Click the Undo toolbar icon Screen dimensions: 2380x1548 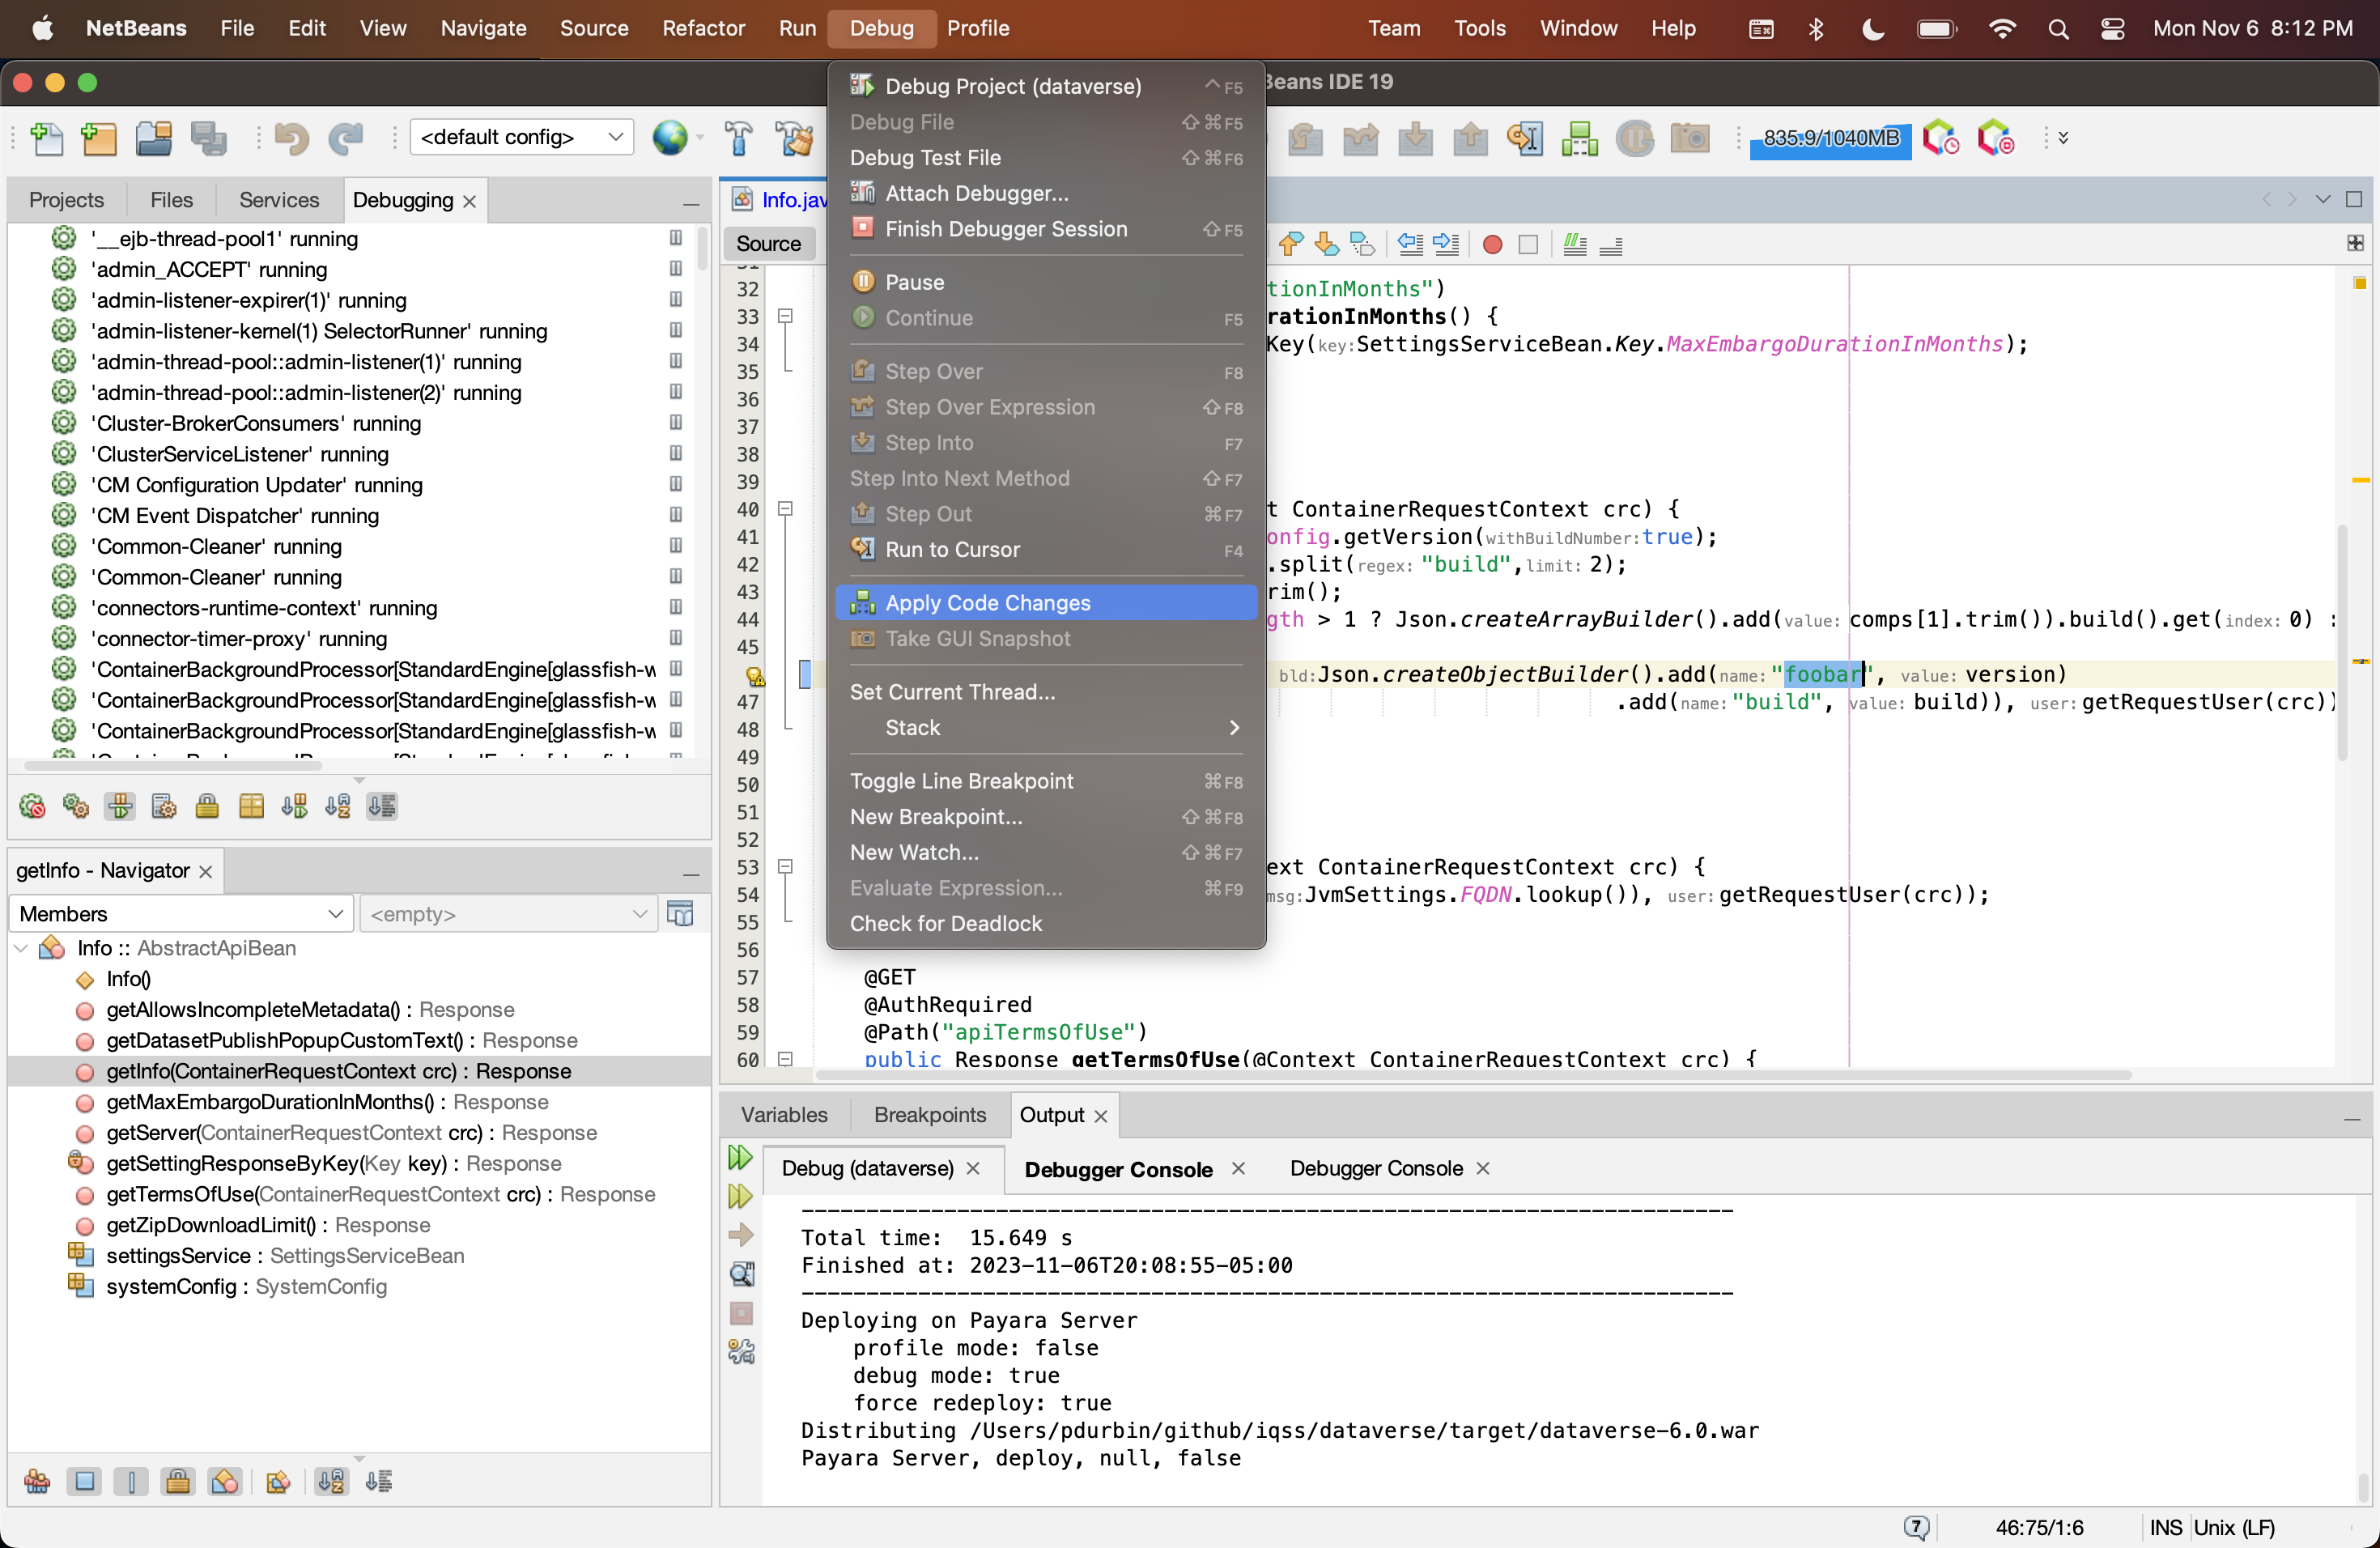click(291, 138)
